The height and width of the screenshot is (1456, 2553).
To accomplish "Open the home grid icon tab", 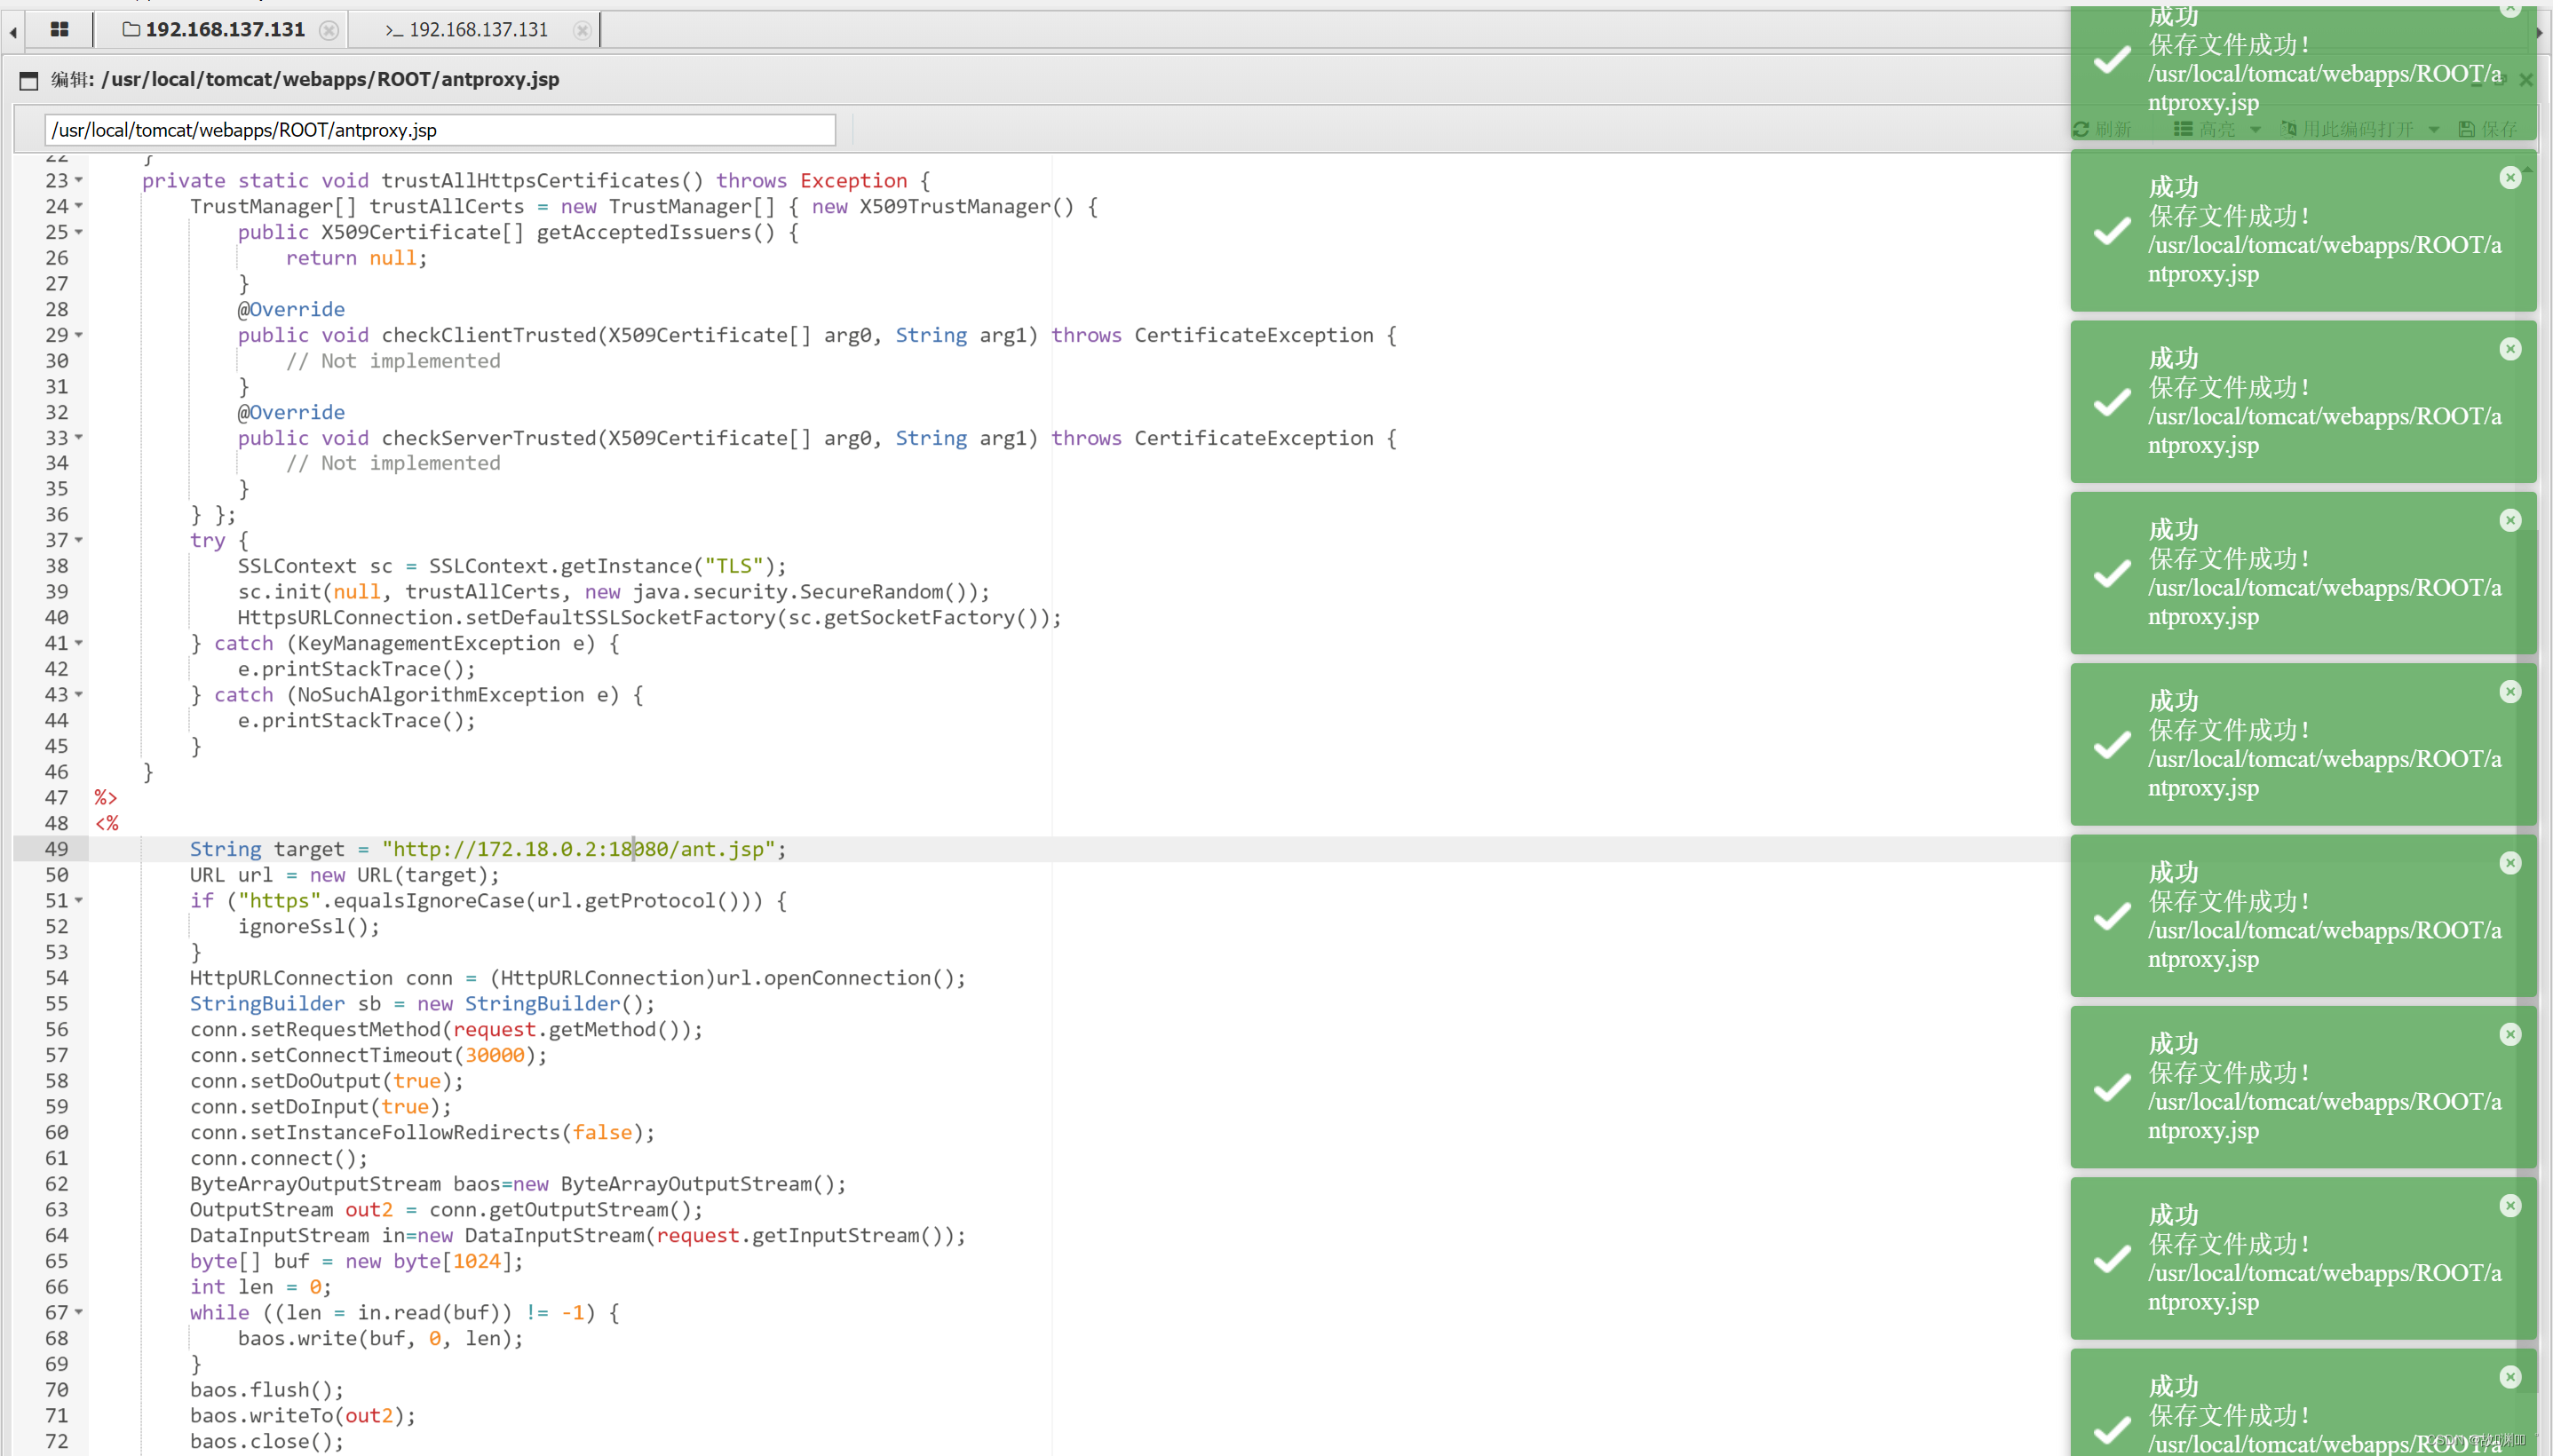I will click(x=59, y=30).
